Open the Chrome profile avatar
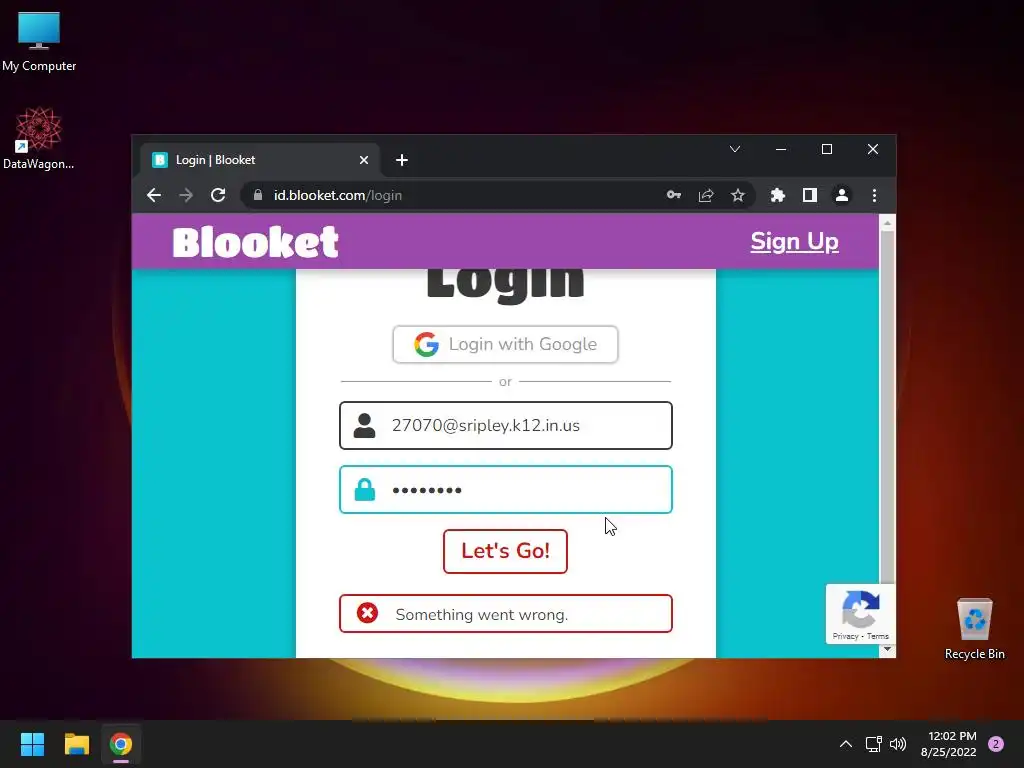The image size is (1024, 768). 842,195
